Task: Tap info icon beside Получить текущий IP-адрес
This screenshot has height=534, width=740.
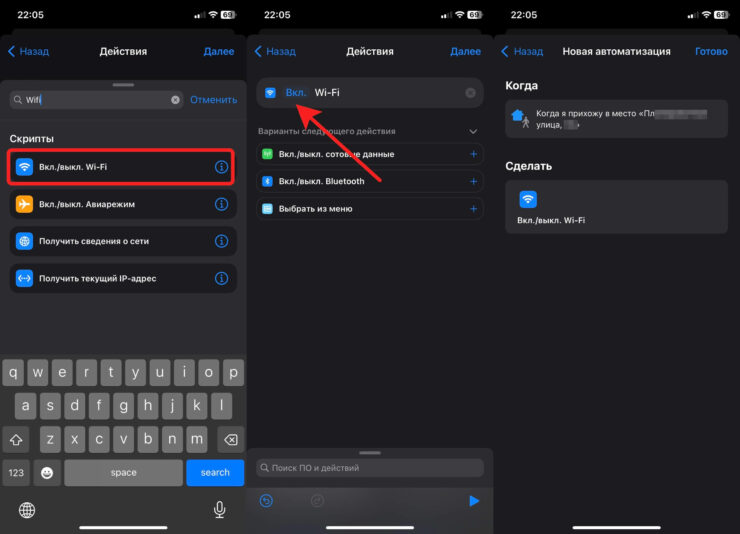Action: click(x=222, y=278)
